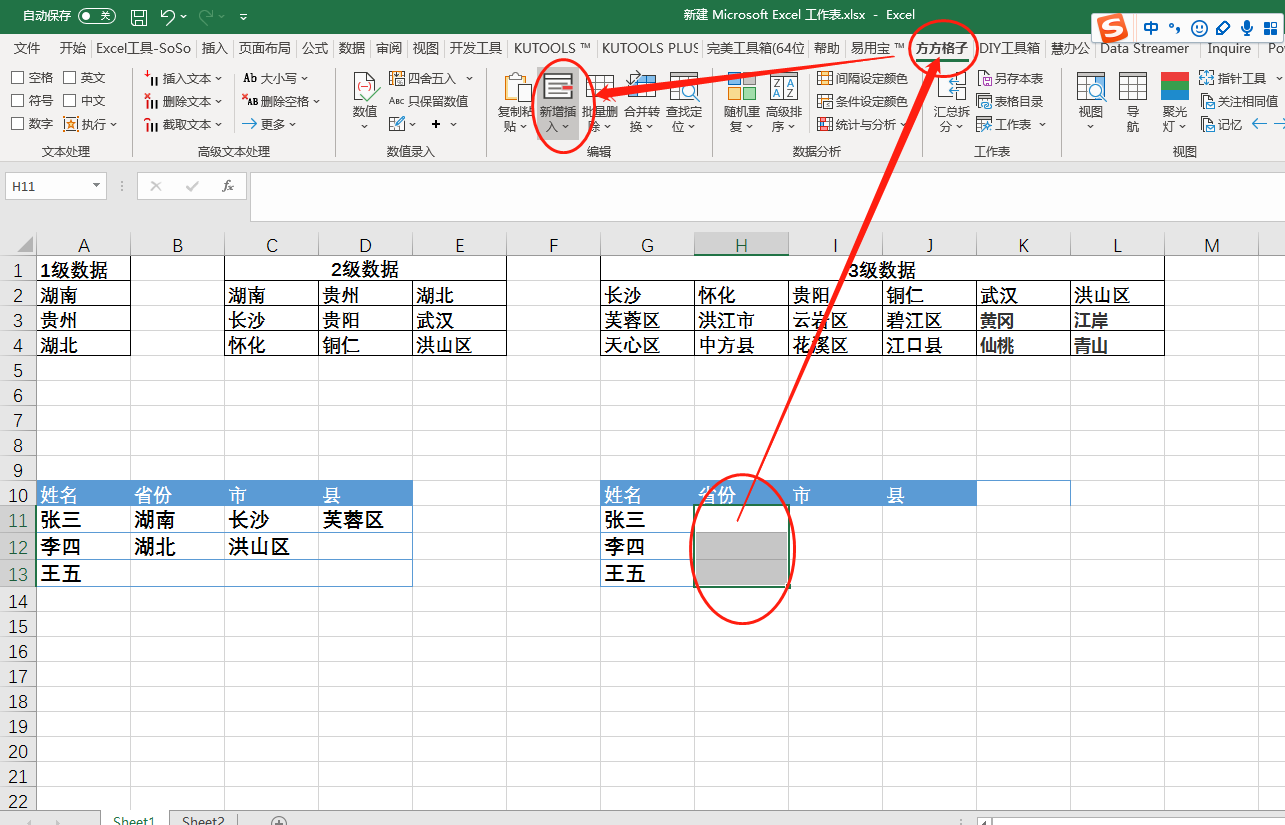Switch to the 公式 Formulas tab

315,48
